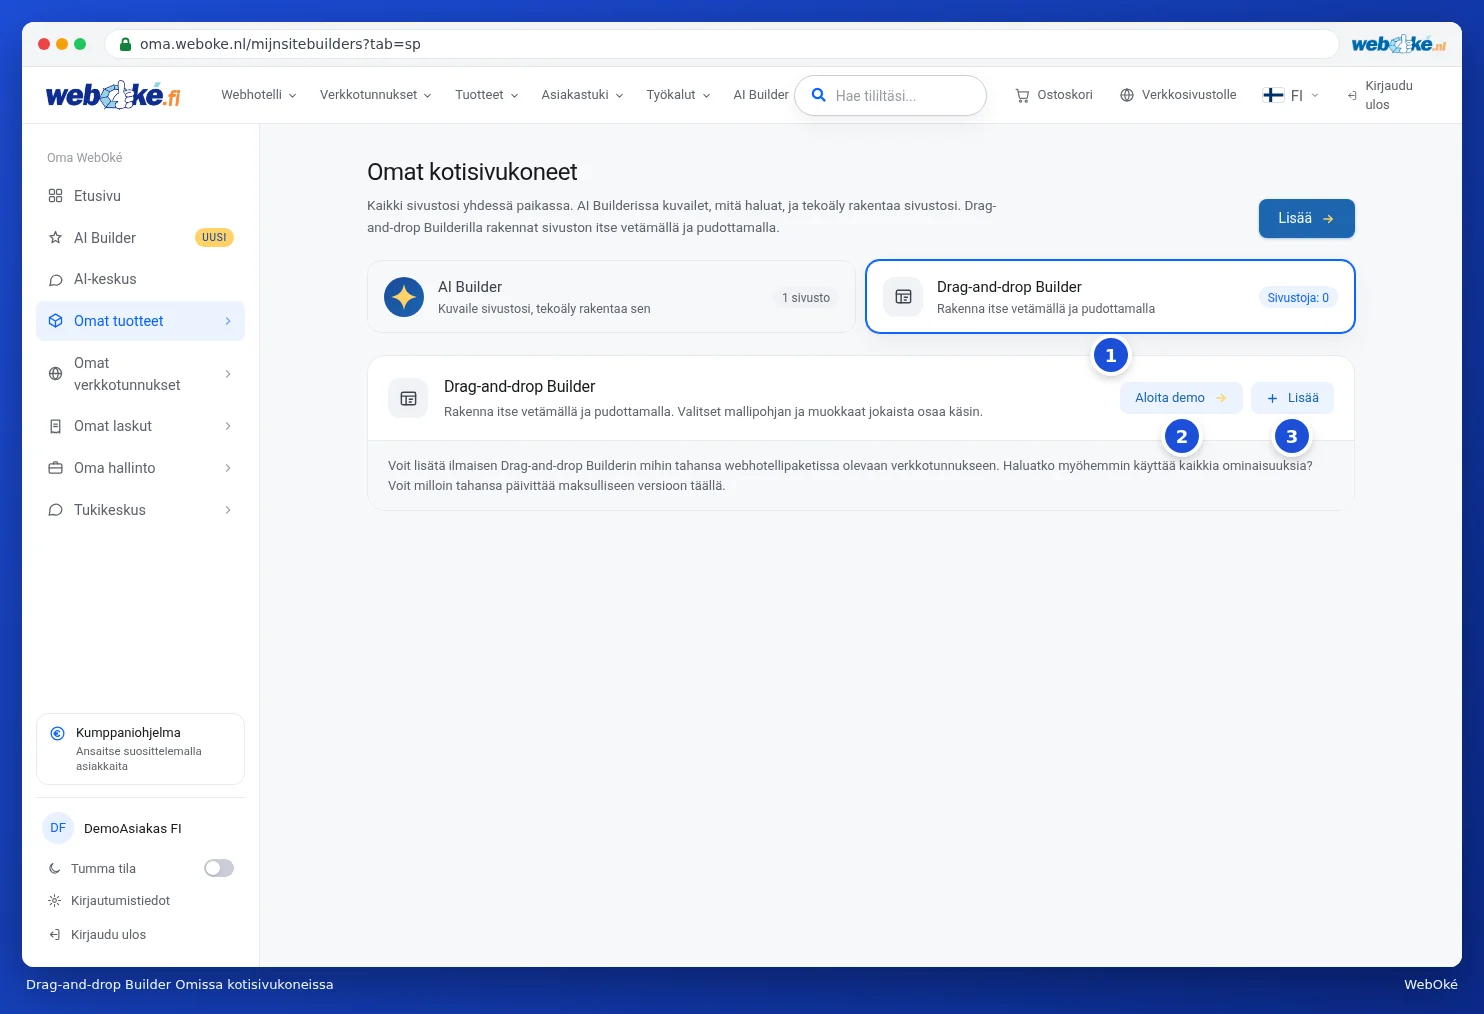Click Kirjautumistiedot link in sidebar

click(x=120, y=901)
